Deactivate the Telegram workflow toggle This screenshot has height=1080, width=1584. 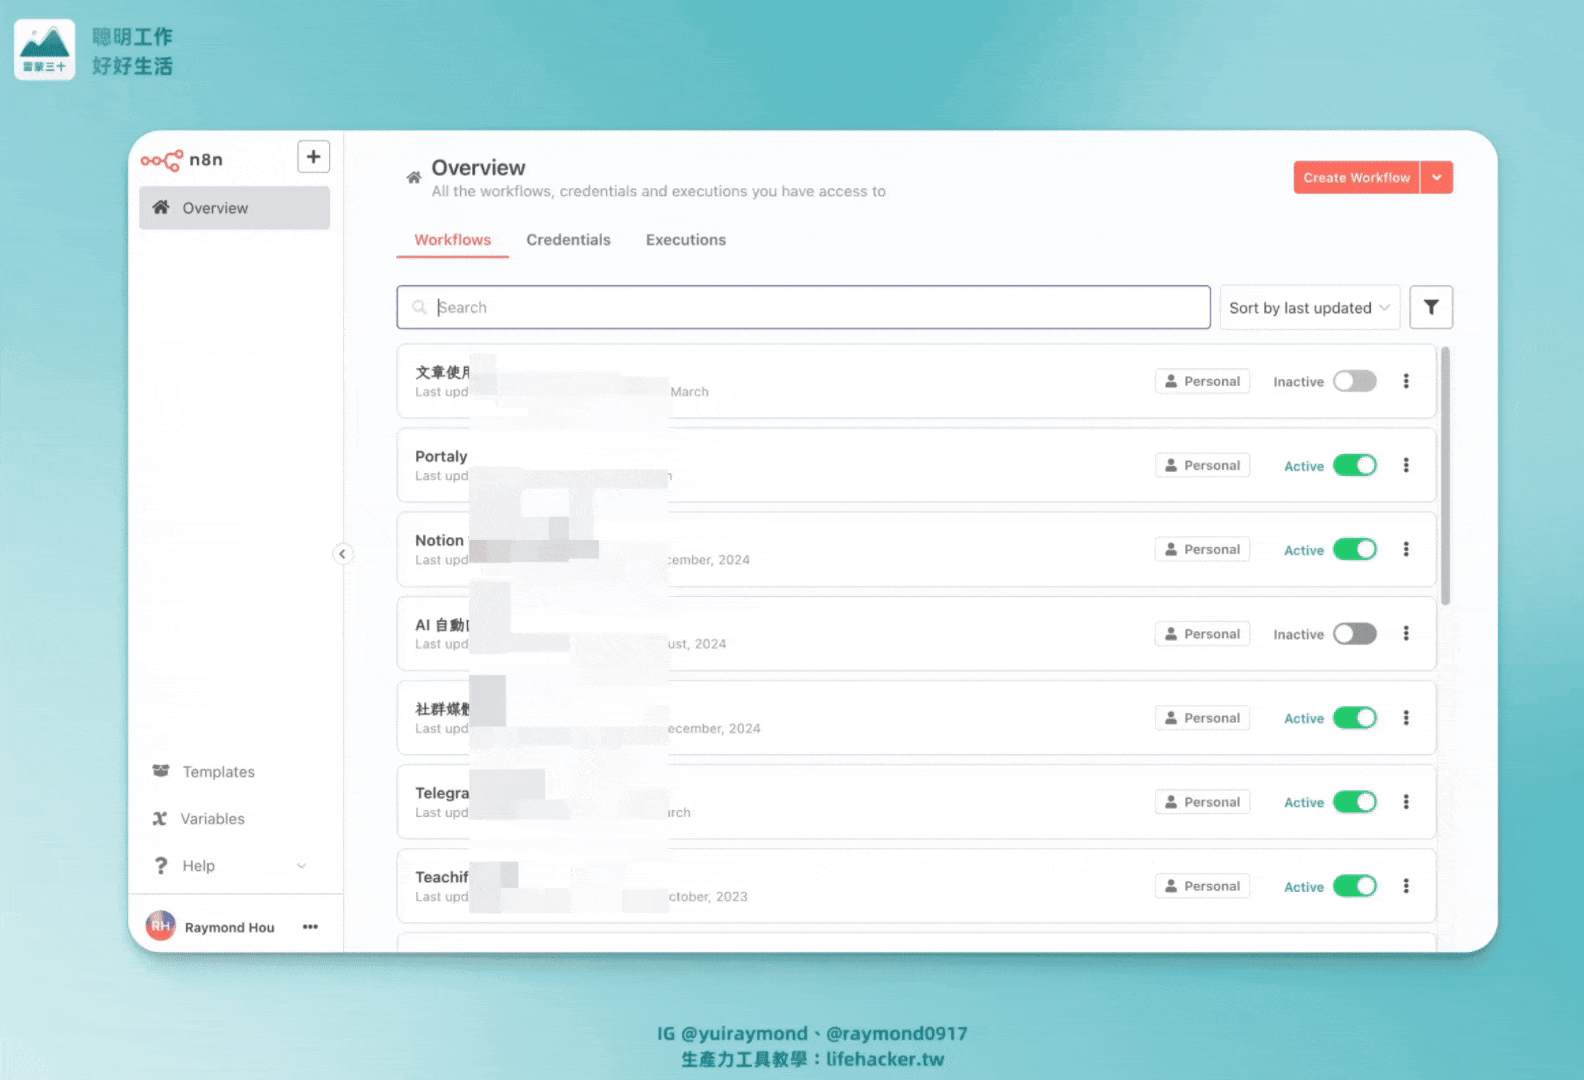coord(1355,802)
